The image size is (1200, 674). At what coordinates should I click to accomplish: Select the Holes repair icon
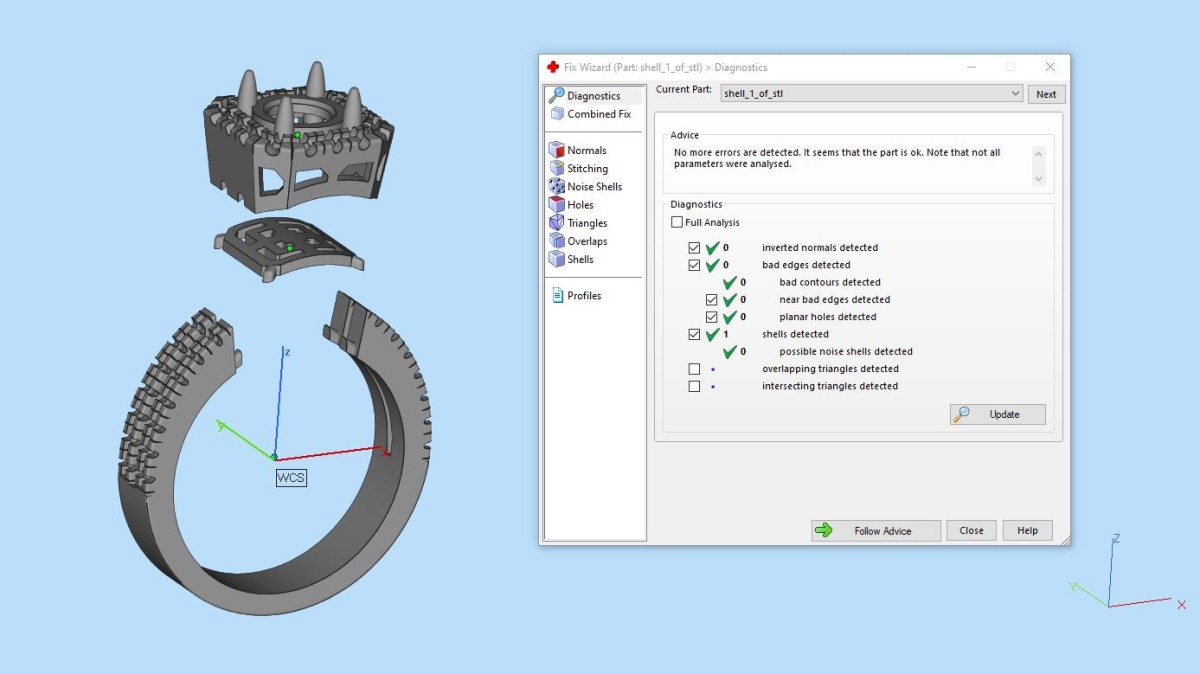(557, 204)
